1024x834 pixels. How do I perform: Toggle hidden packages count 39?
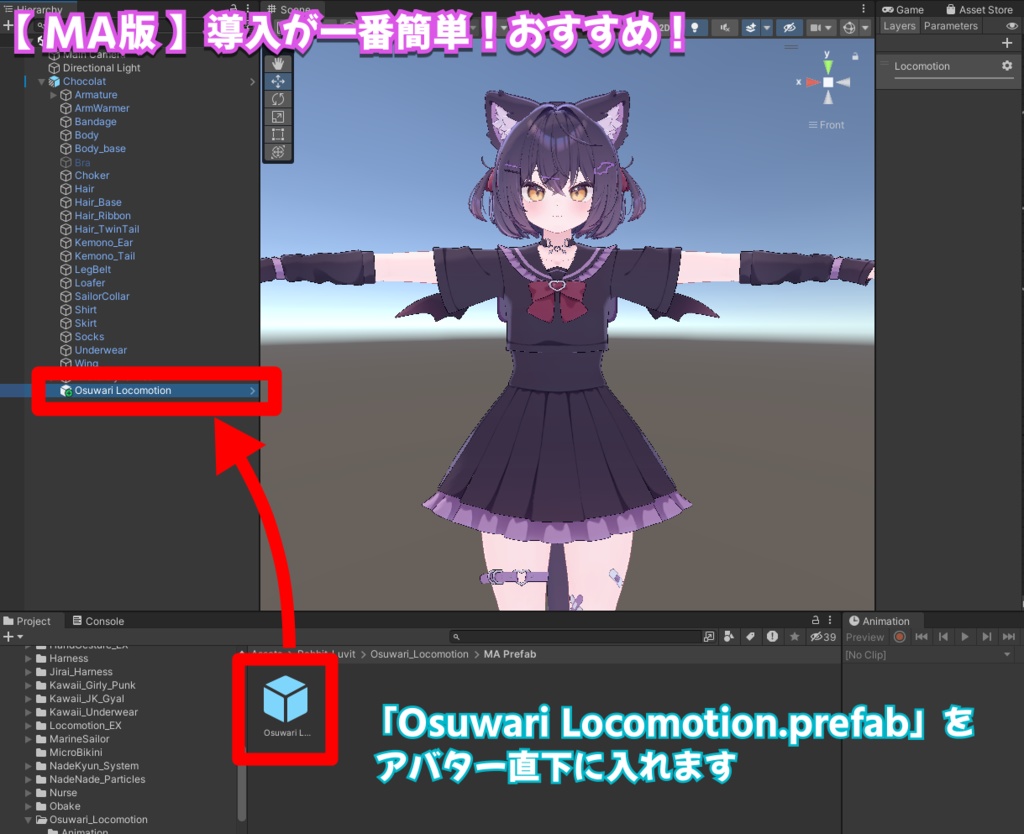(823, 637)
